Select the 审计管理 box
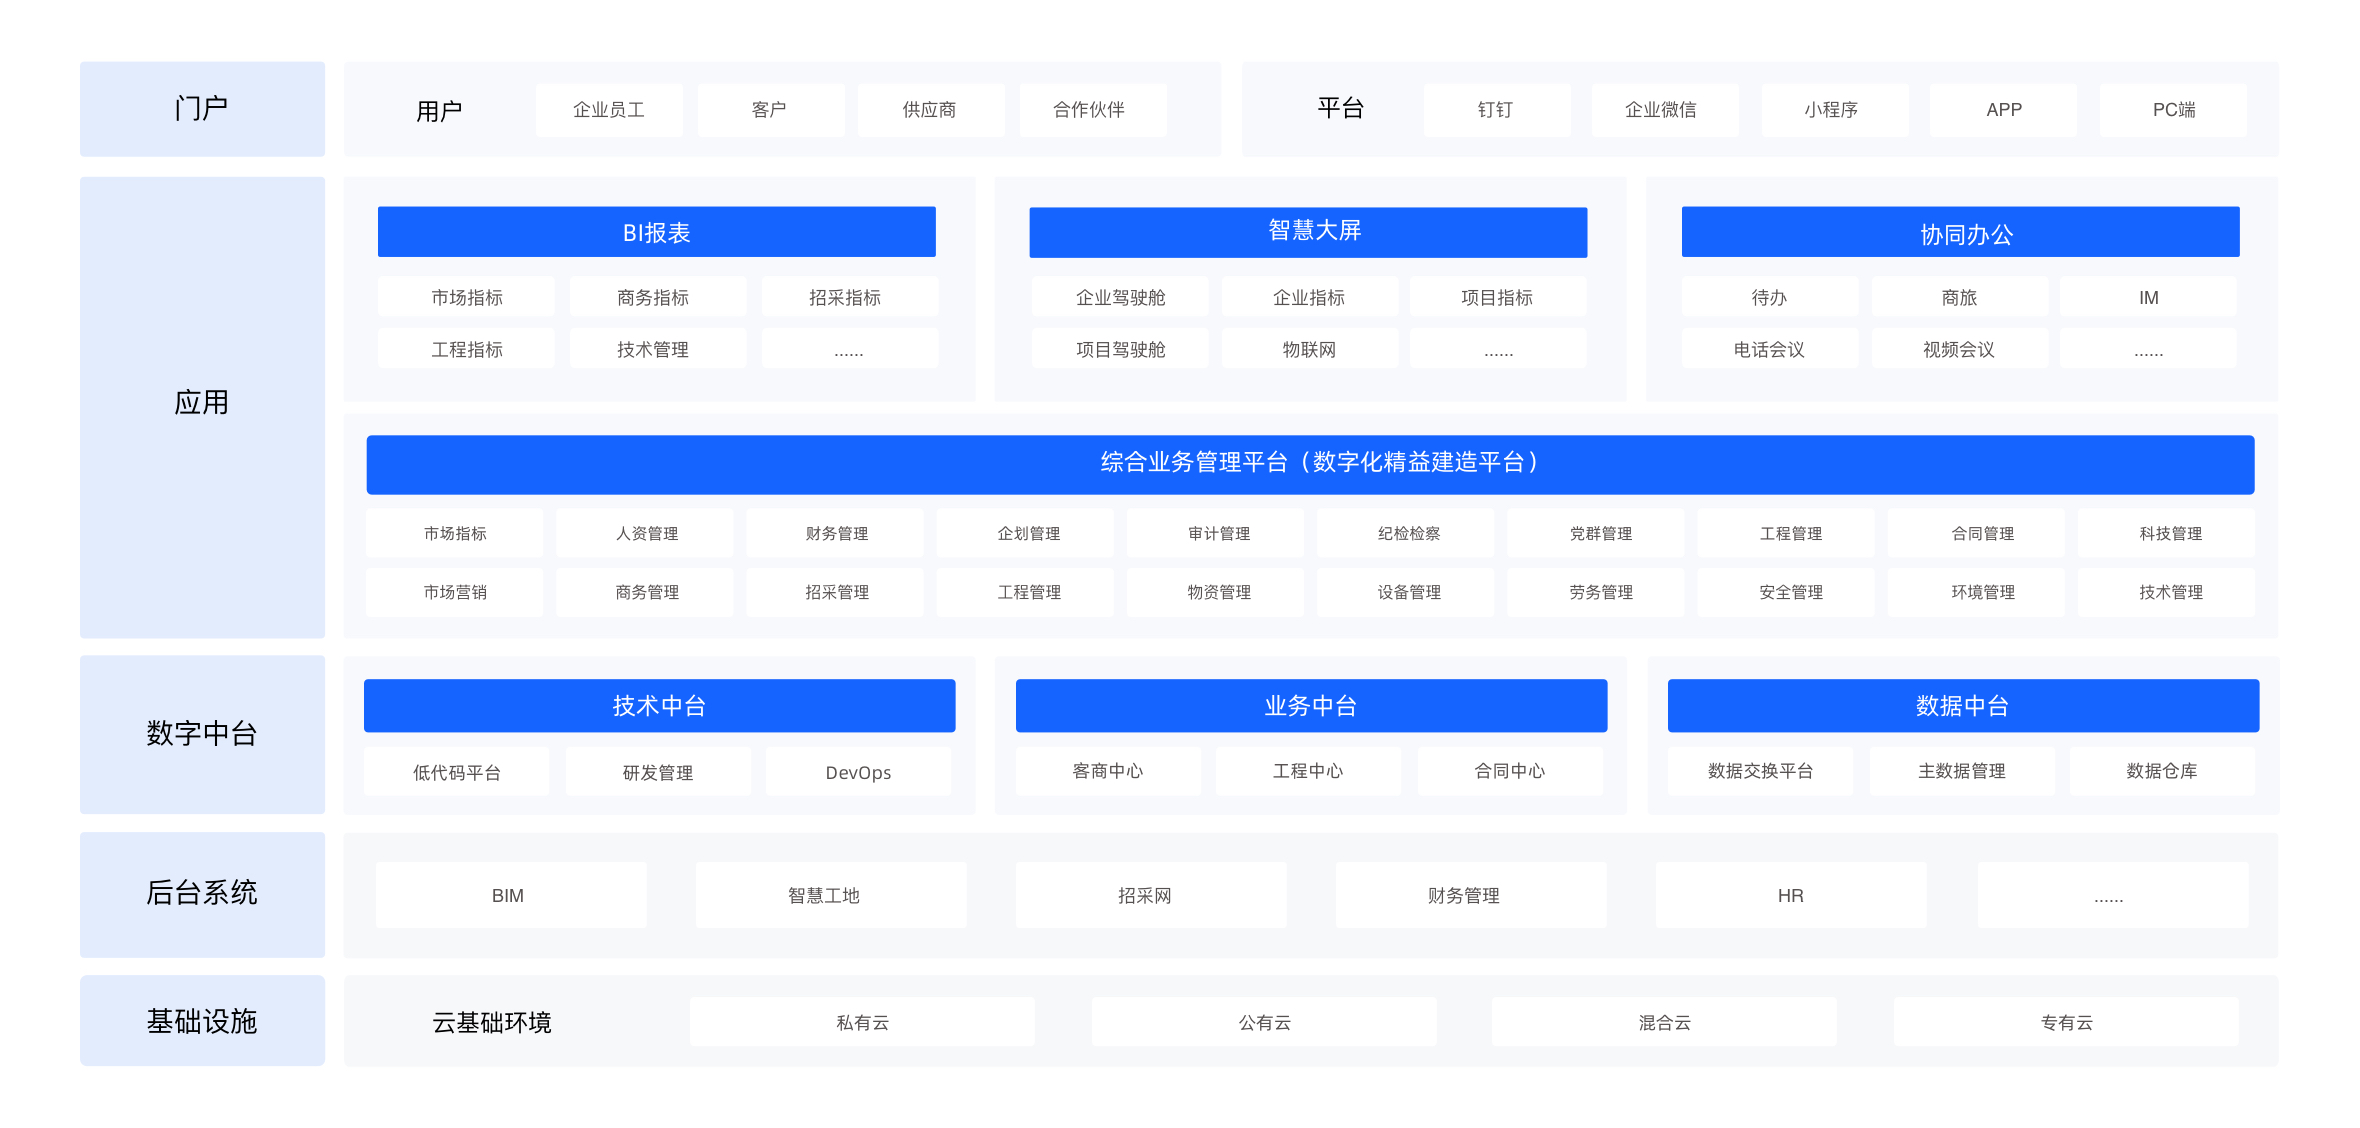The image size is (2360, 1128). [x=1217, y=533]
